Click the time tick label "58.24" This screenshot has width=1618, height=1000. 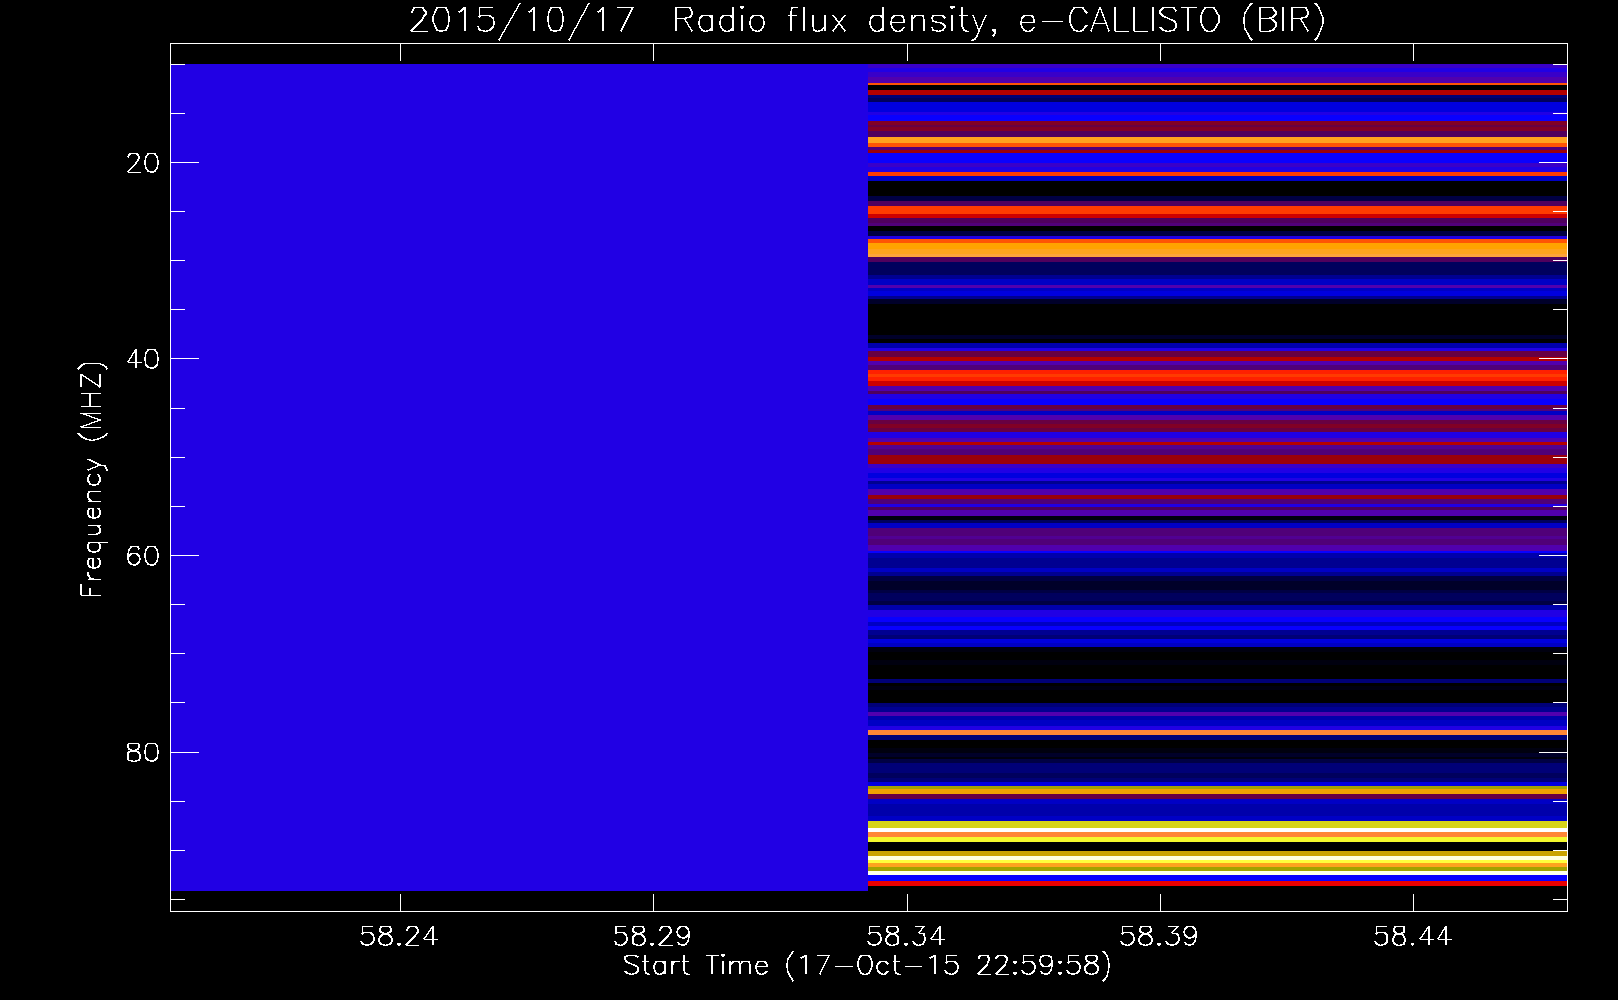coord(399,936)
